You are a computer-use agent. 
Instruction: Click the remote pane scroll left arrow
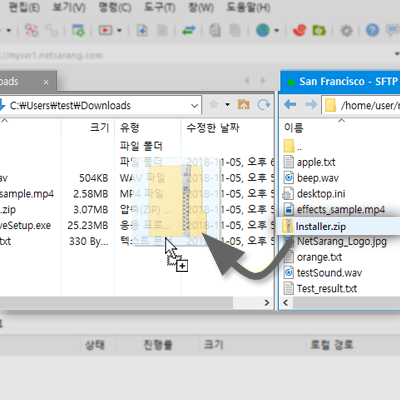coord(286,303)
